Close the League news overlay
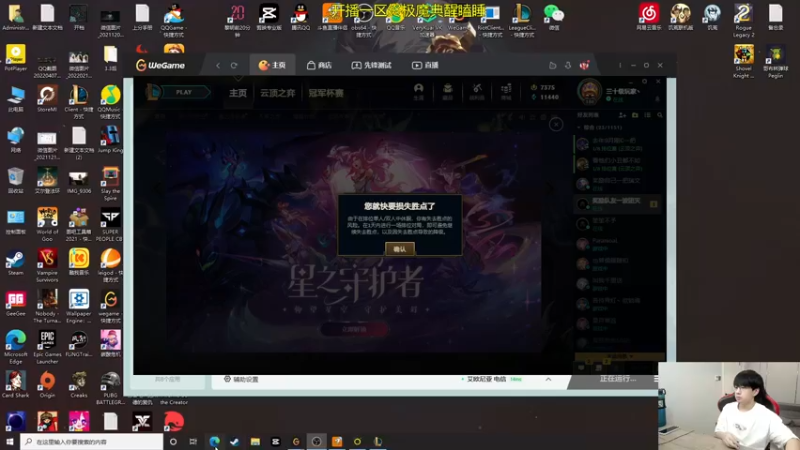The height and width of the screenshot is (450, 800). coord(556,124)
